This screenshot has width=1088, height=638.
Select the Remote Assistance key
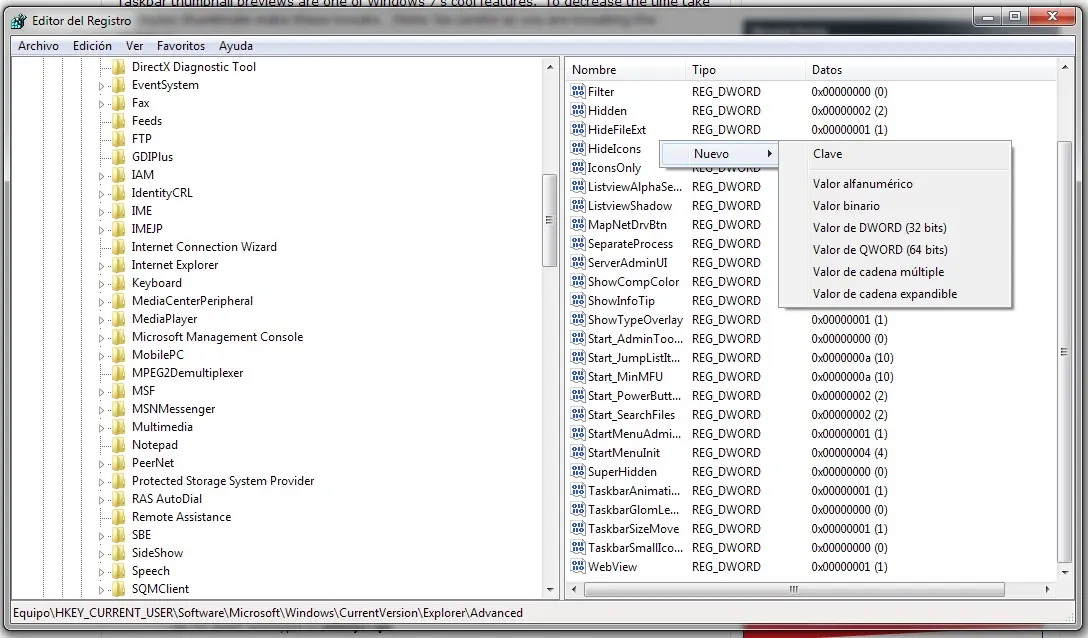181,517
